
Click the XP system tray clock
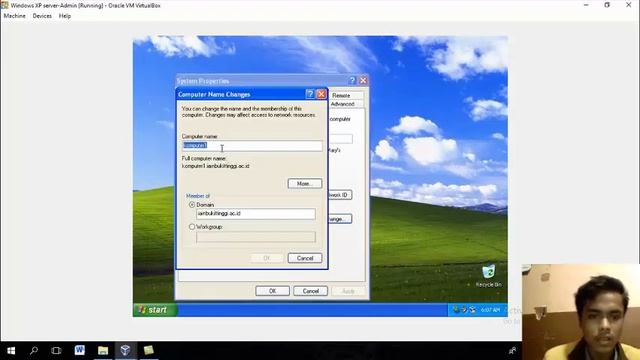pos(490,310)
